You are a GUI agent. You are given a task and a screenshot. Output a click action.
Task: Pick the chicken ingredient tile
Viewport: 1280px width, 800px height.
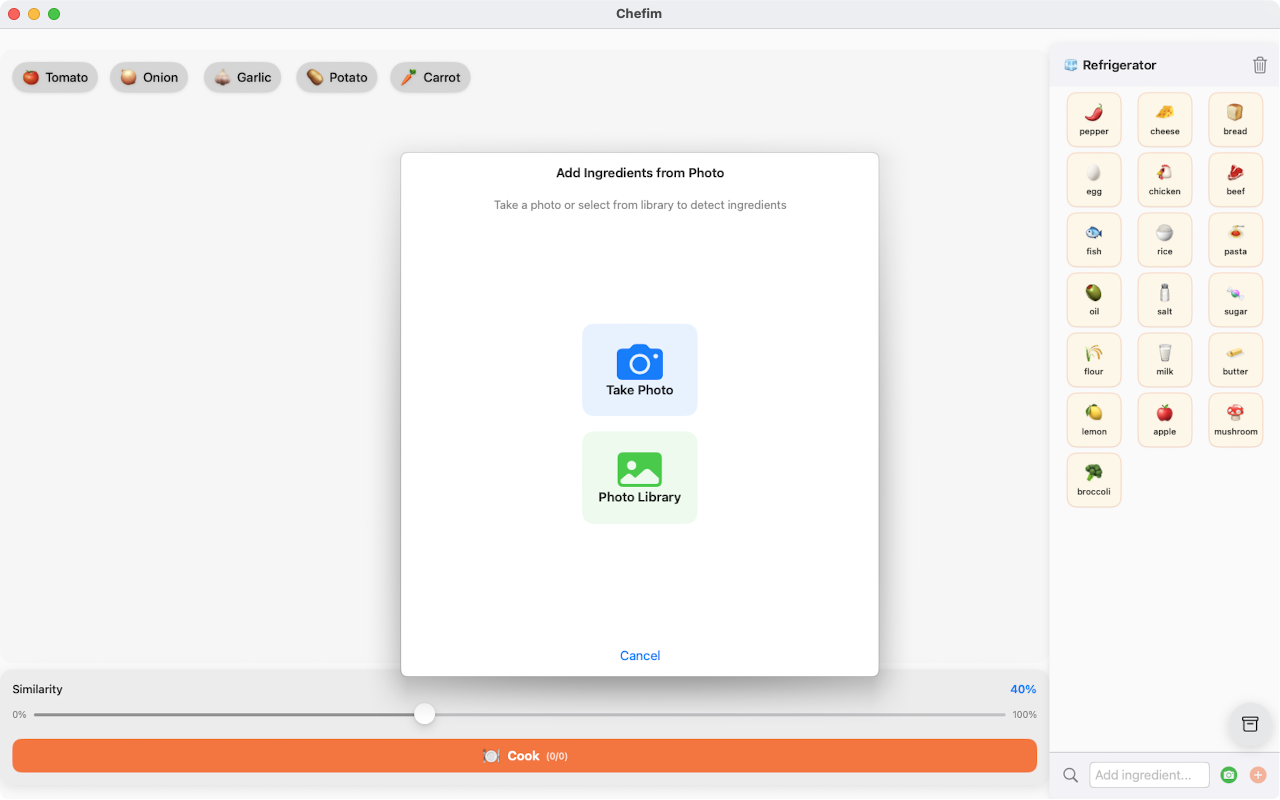tap(1165, 180)
